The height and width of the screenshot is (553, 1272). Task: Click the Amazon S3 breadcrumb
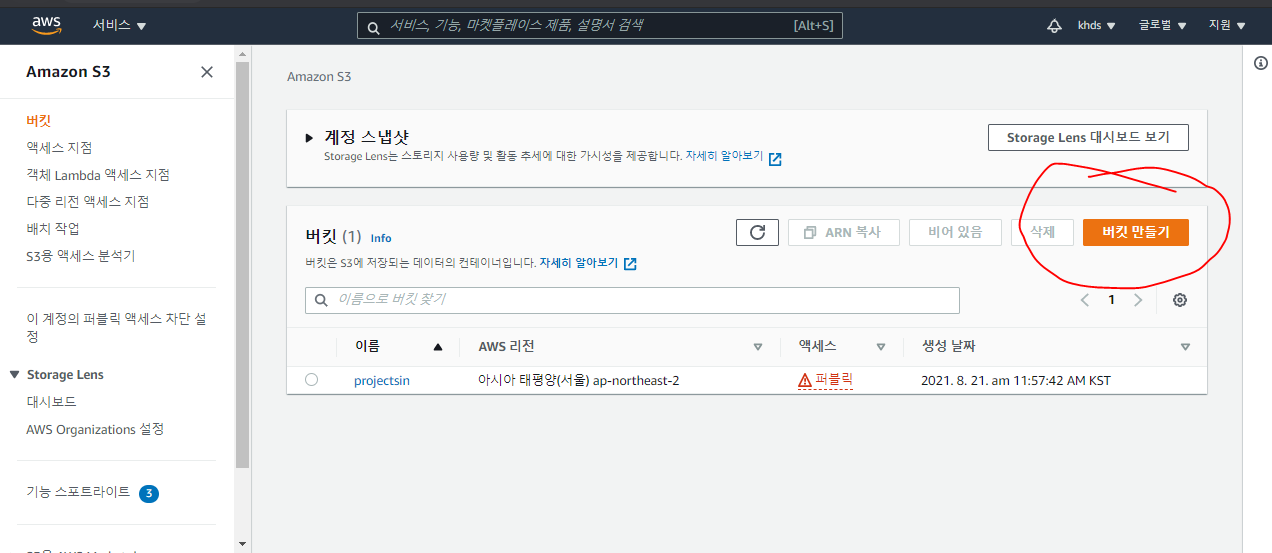[x=319, y=76]
